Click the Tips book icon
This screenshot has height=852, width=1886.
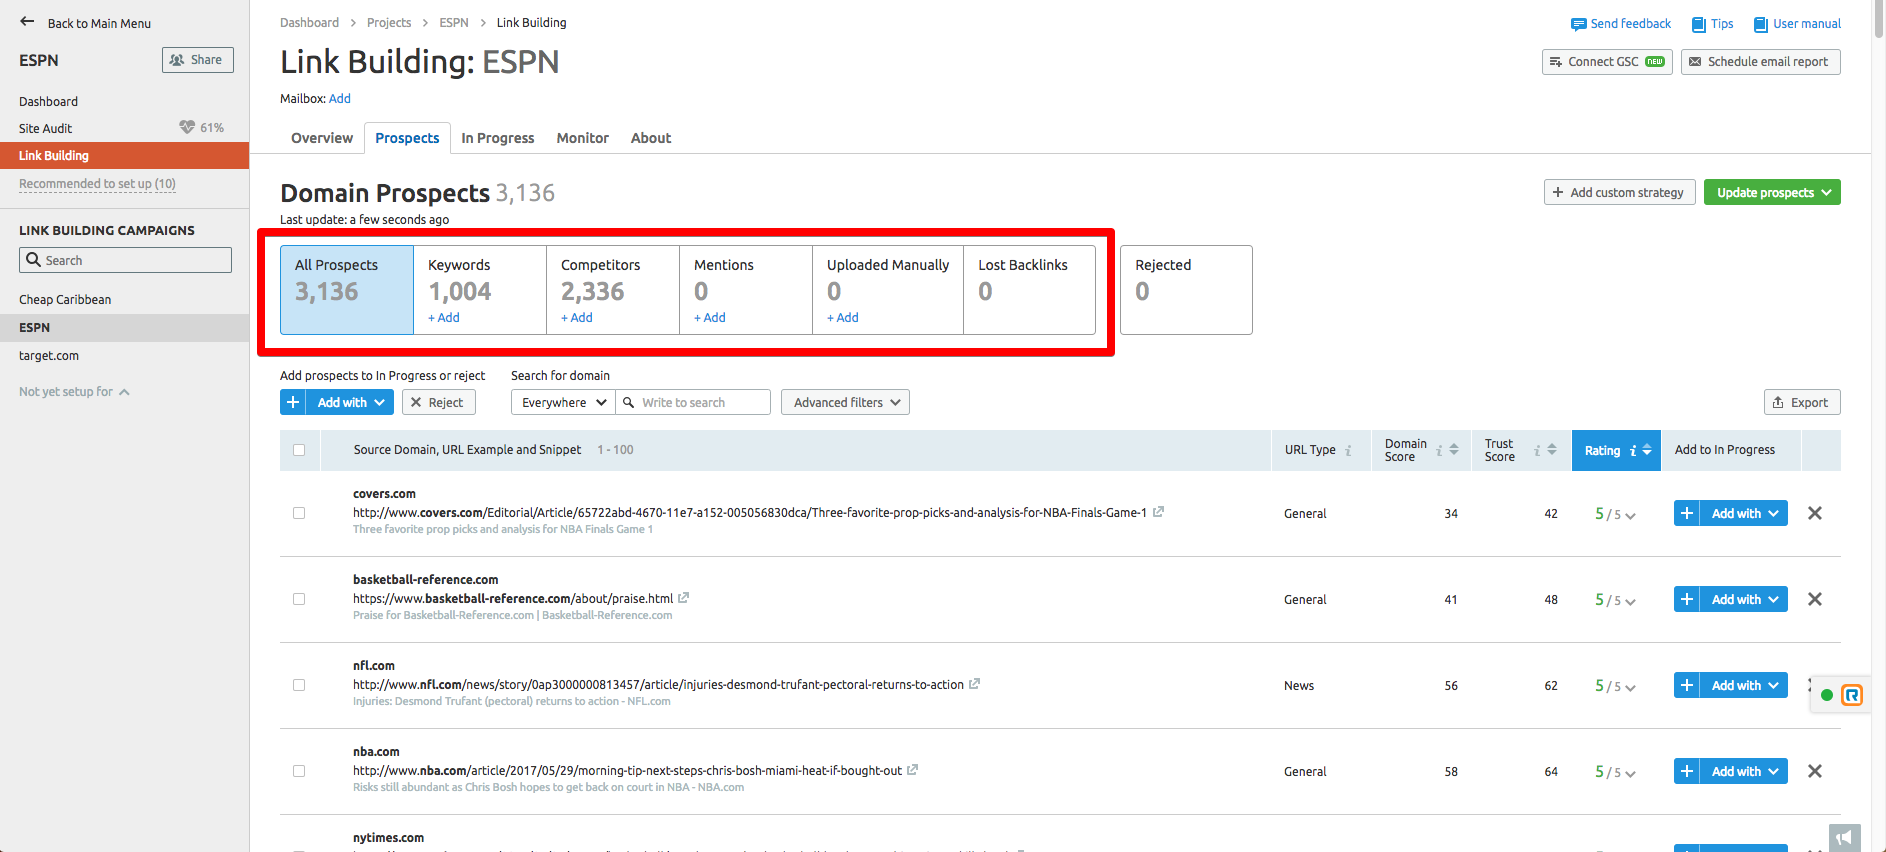click(1698, 24)
